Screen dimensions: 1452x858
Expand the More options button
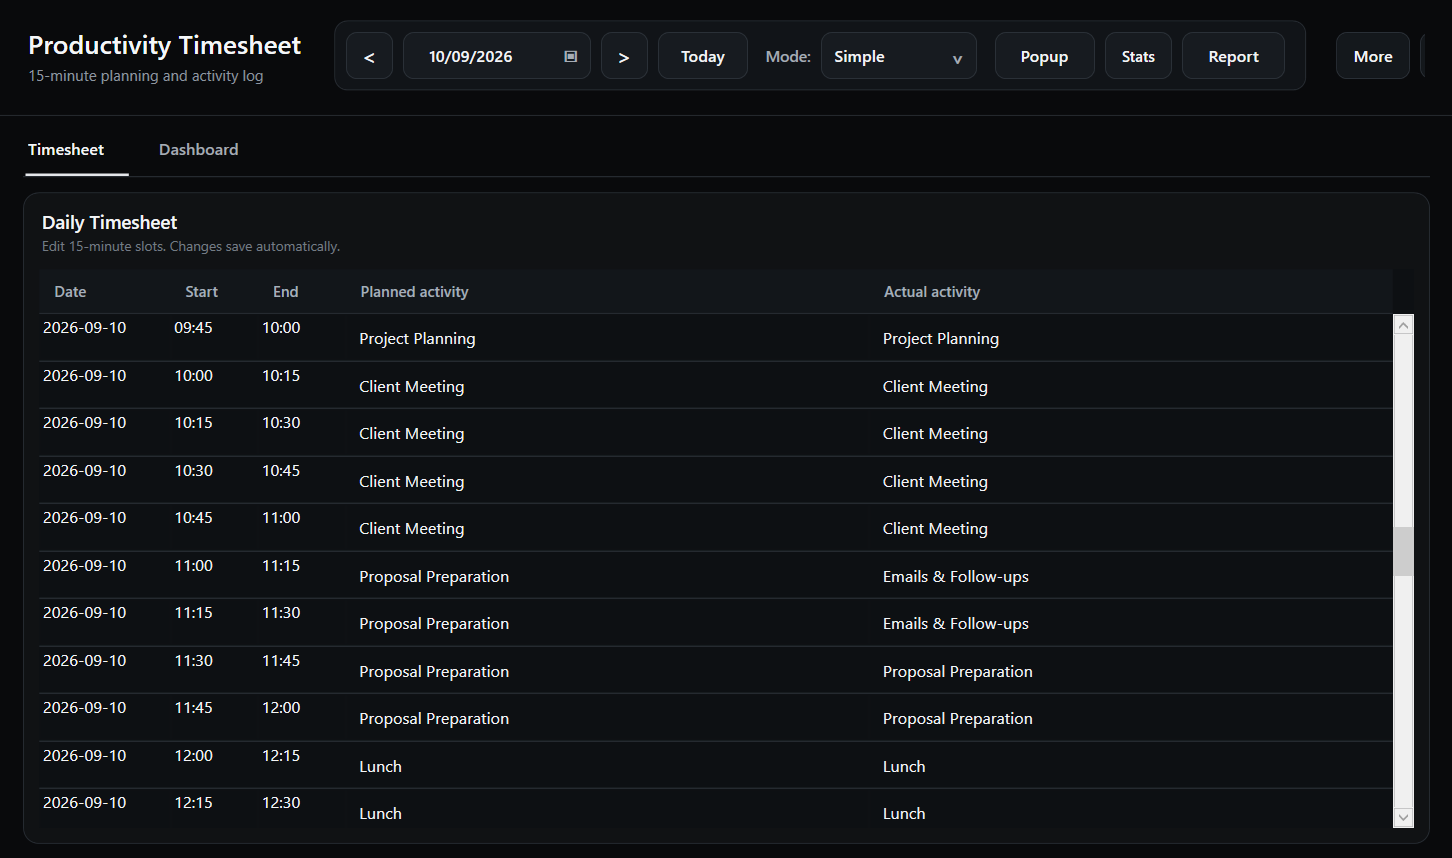[x=1373, y=56]
